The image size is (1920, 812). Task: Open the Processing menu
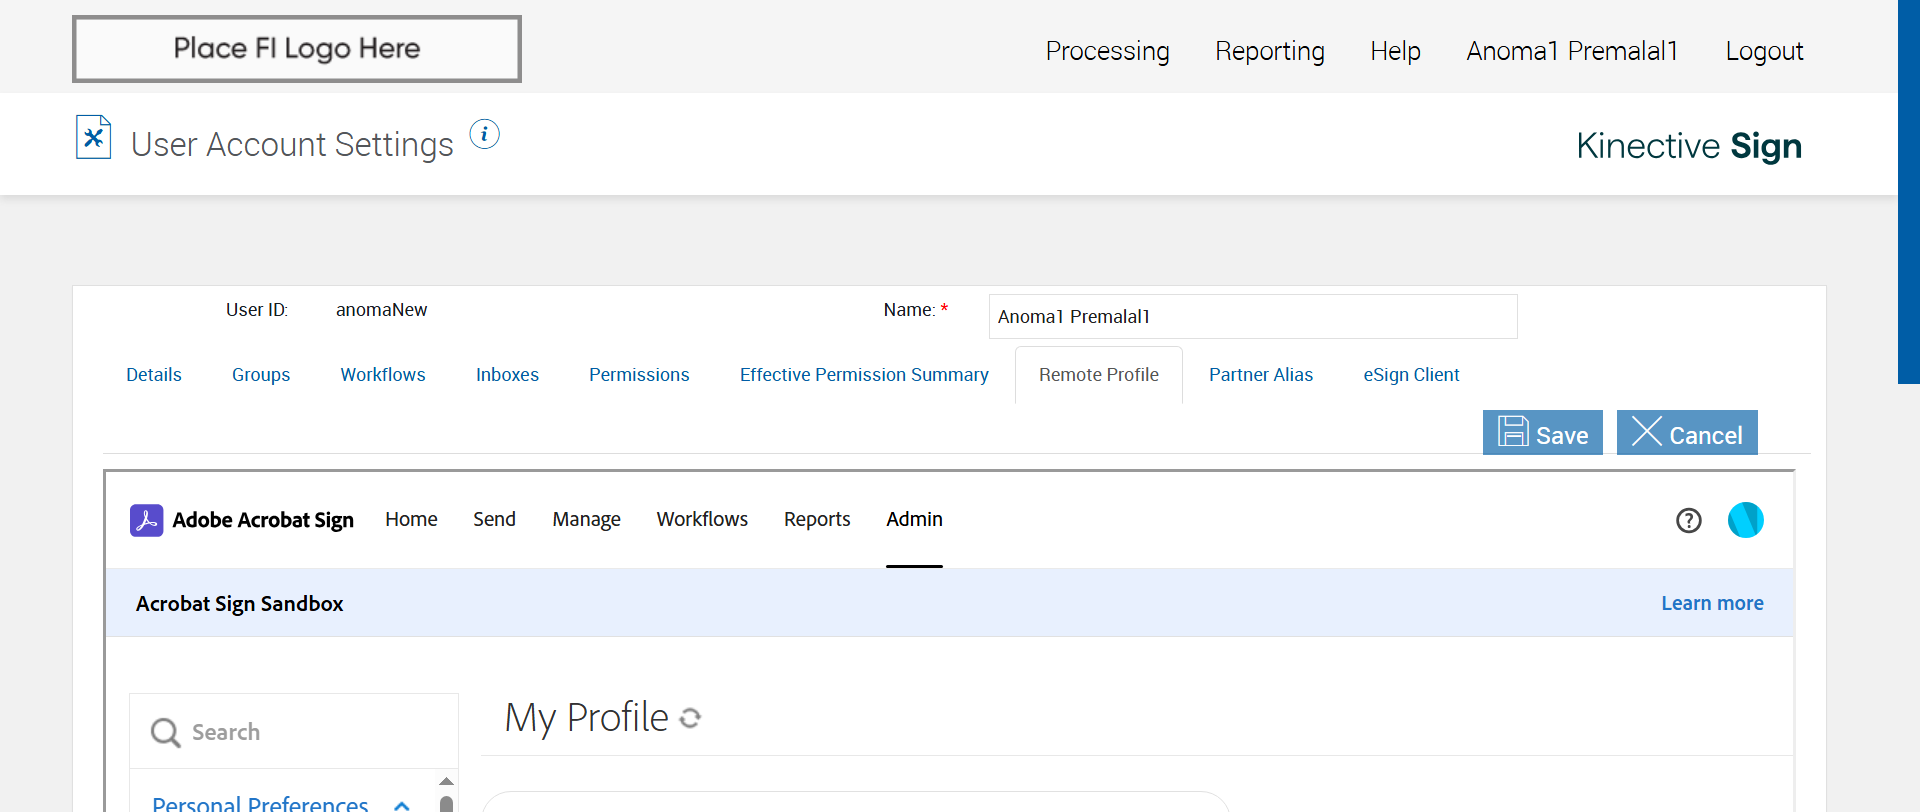click(x=1108, y=51)
